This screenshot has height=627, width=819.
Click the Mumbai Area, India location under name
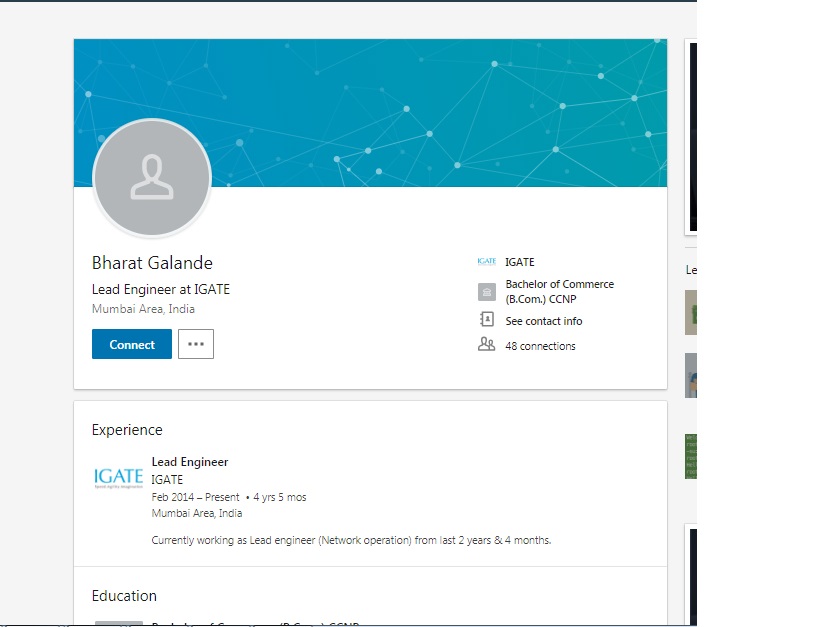pos(143,309)
